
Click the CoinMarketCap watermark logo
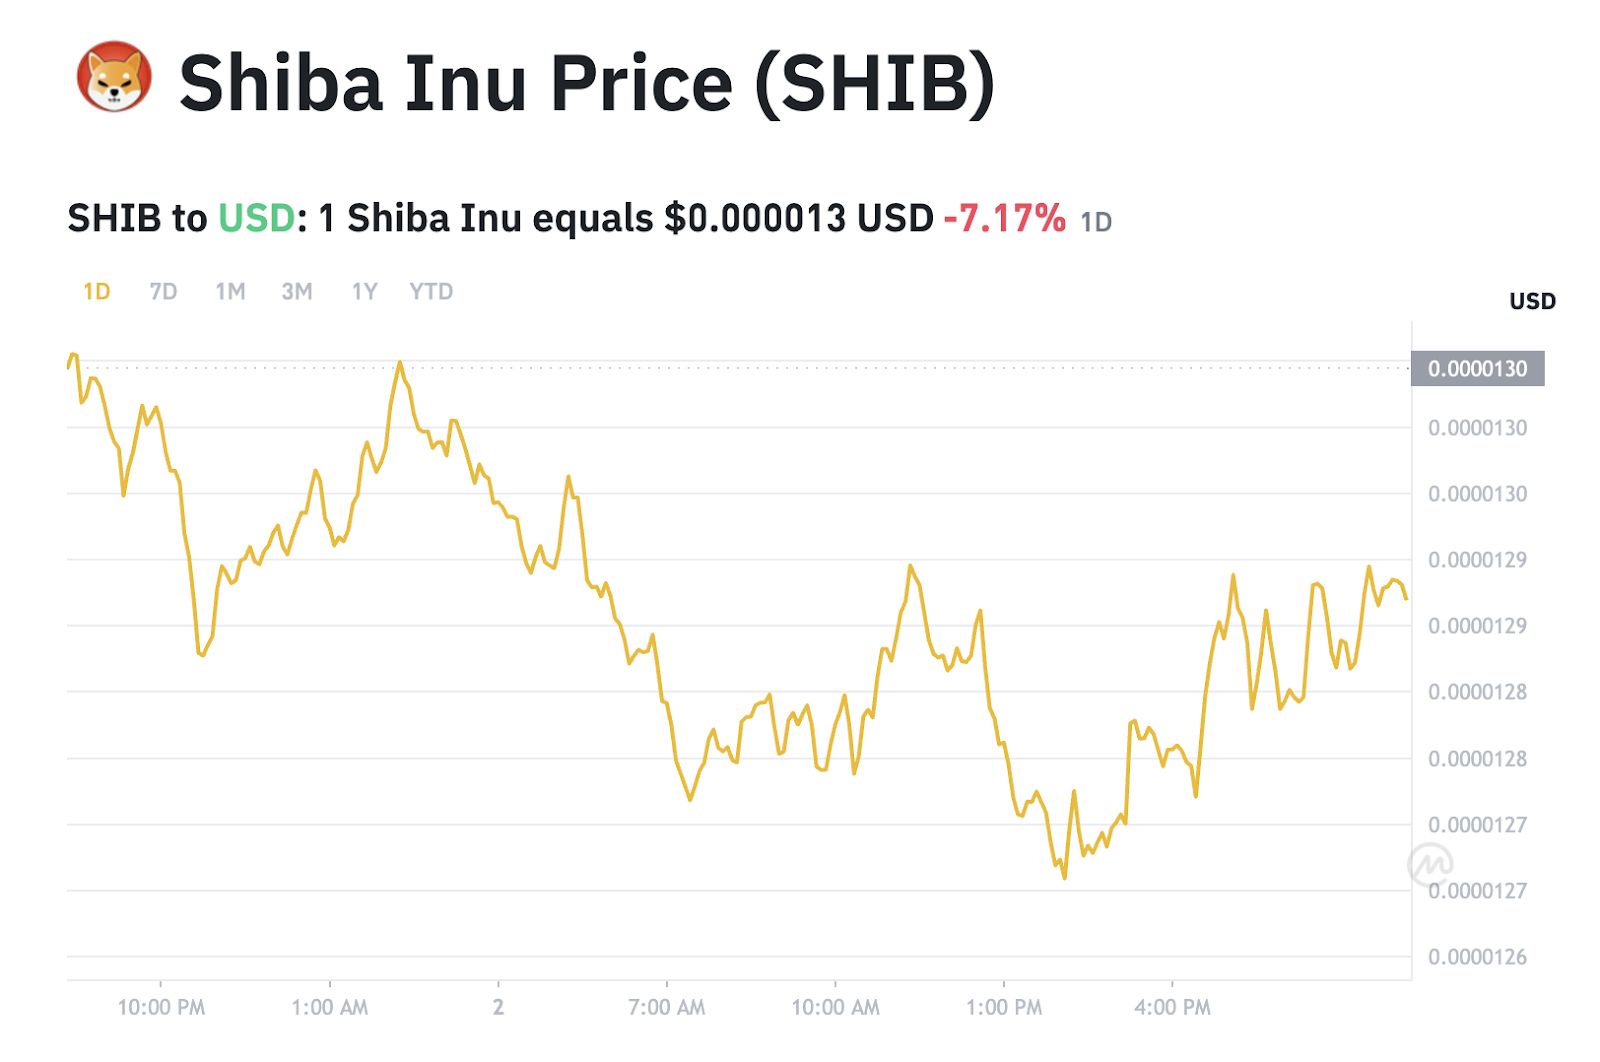coord(1430,863)
